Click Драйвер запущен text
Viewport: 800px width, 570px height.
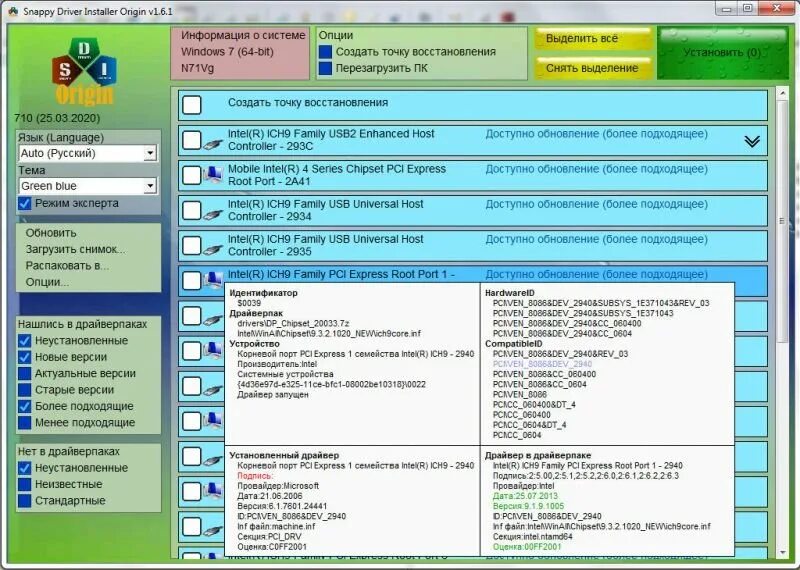tap(273, 394)
